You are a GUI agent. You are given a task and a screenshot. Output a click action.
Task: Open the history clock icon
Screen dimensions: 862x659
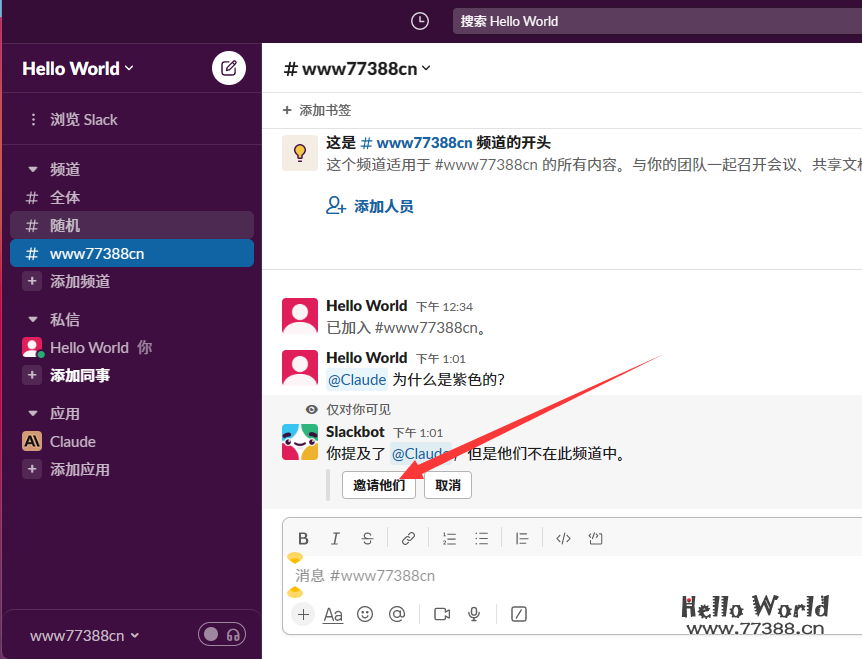pos(420,21)
